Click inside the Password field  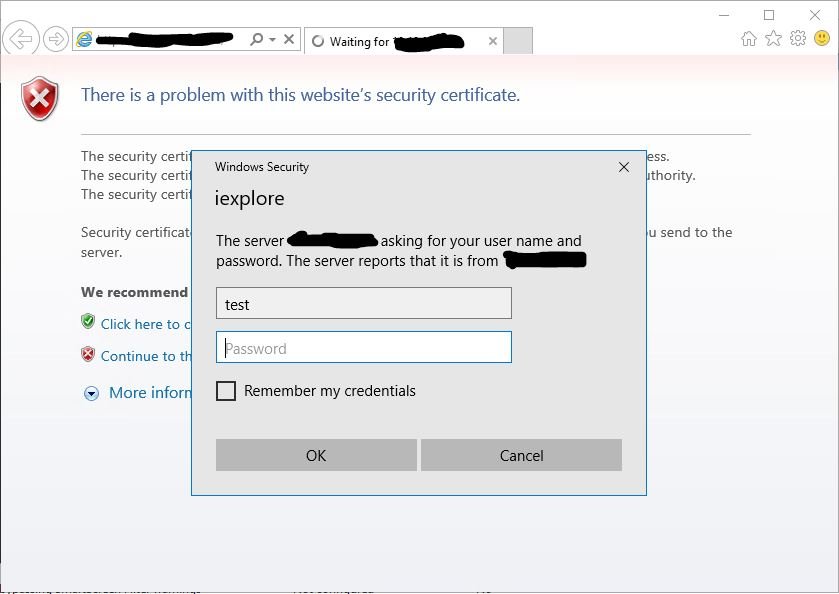pos(363,347)
